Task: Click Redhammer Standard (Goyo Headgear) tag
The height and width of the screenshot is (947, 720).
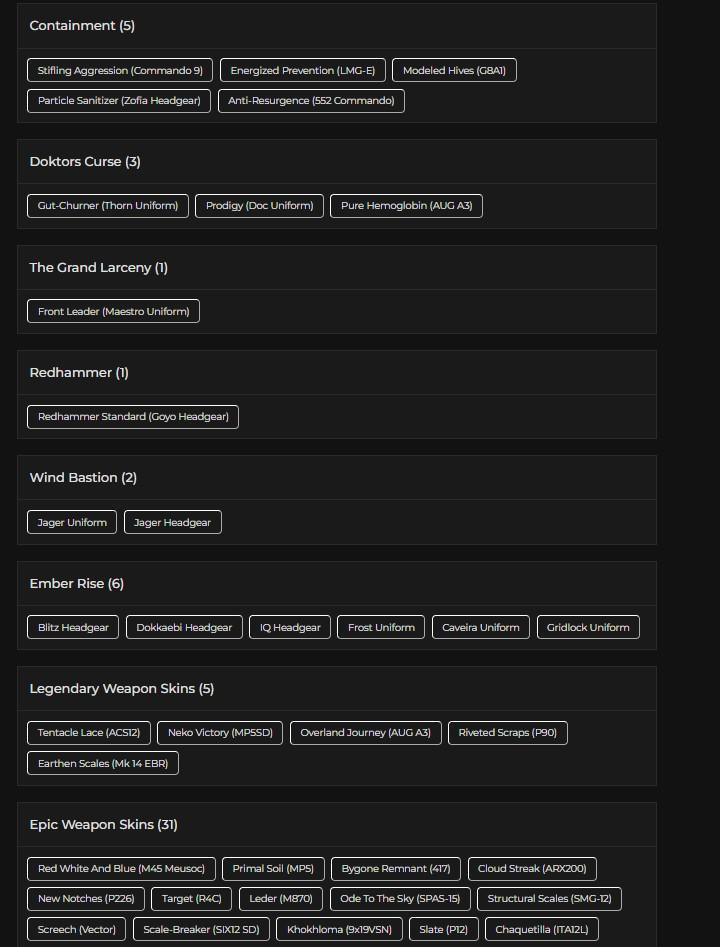Action: pyautogui.click(x=133, y=417)
